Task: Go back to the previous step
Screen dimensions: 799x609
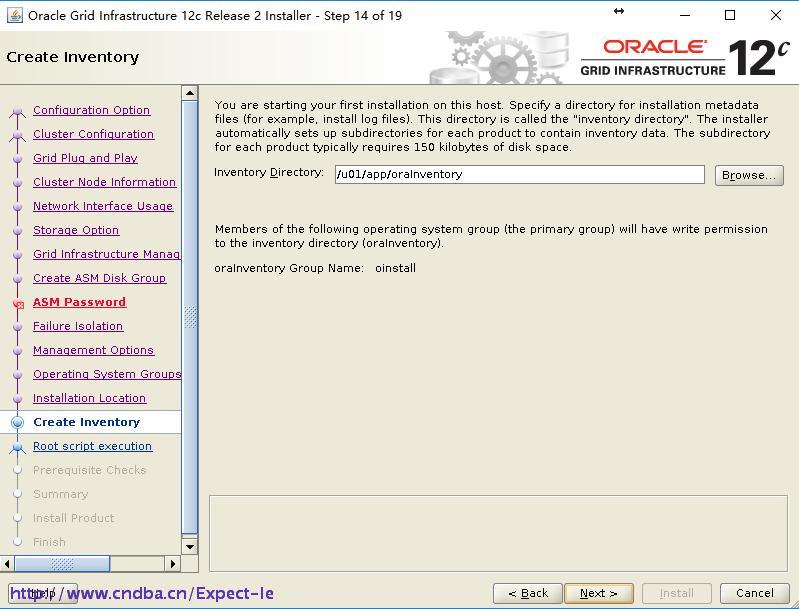Action: click(527, 593)
